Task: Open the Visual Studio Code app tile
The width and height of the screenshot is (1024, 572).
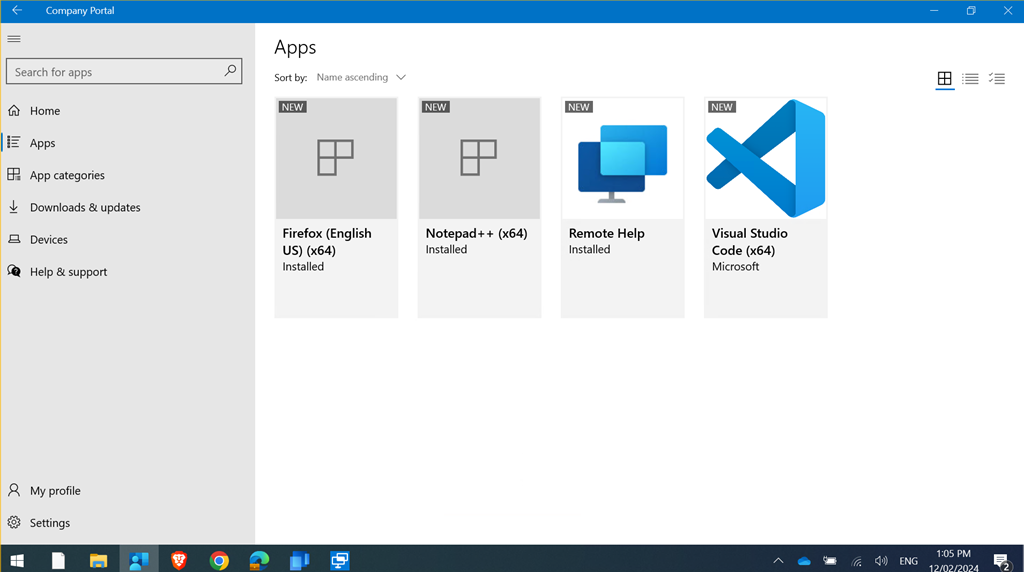Action: (x=765, y=207)
